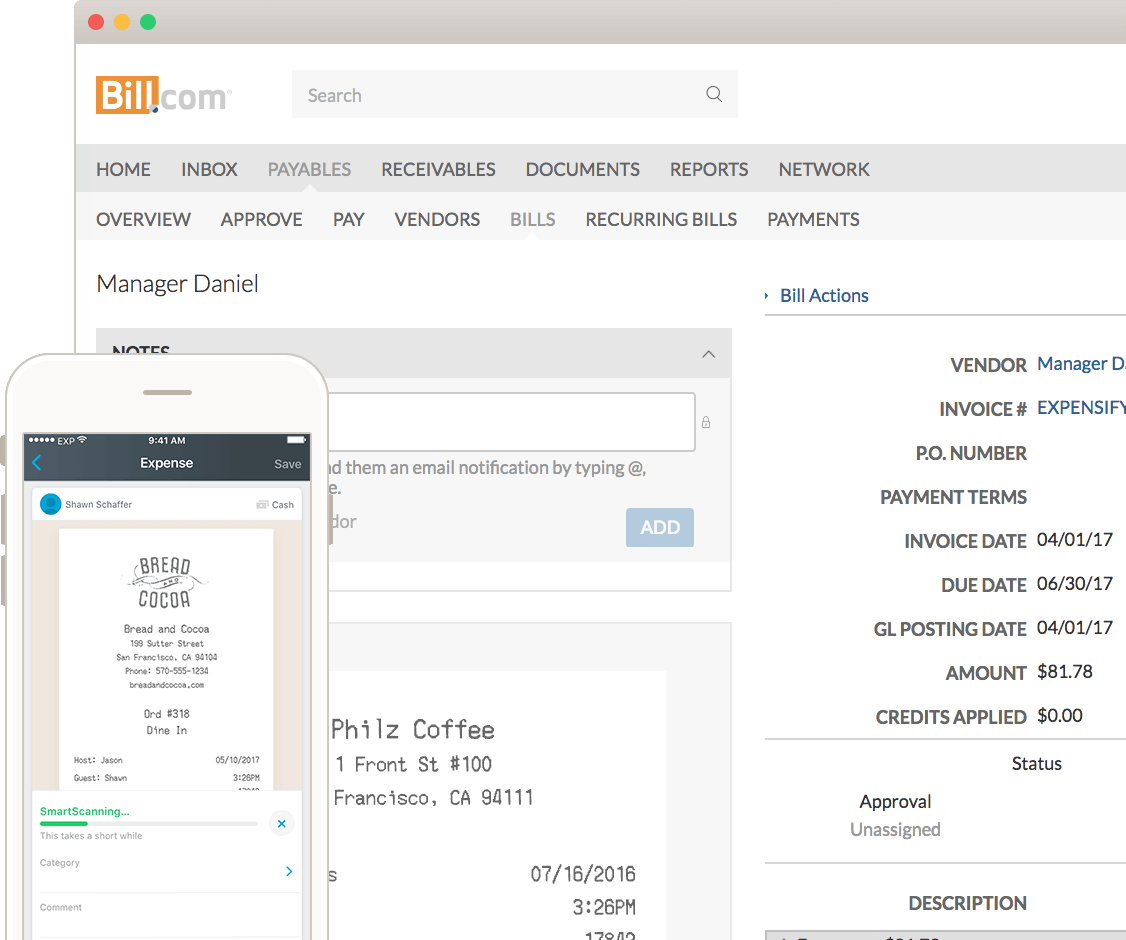Screen dimensions: 1126x940
Task: Tap the blue back chevron on the Expense screen
Action: 39,463
